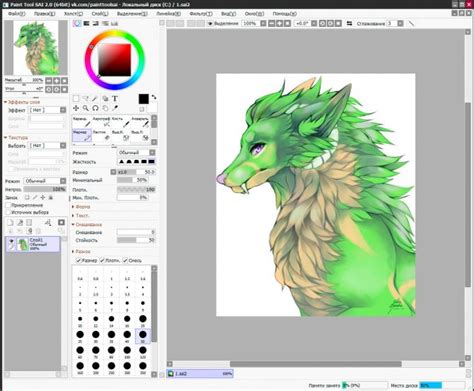Select the 1.sai2 document tab
This screenshot has height=391, width=474.
click(x=200, y=374)
